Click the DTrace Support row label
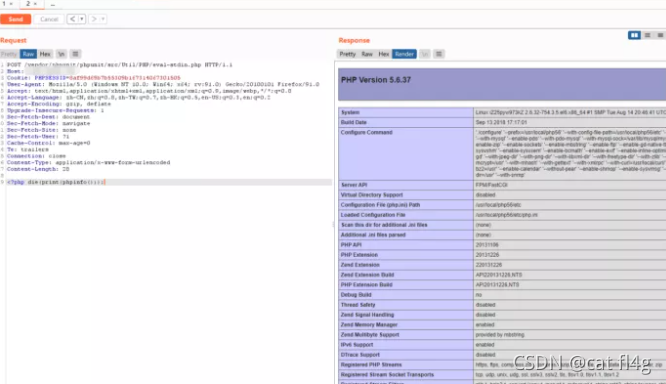This screenshot has height=384, width=666. point(360,355)
